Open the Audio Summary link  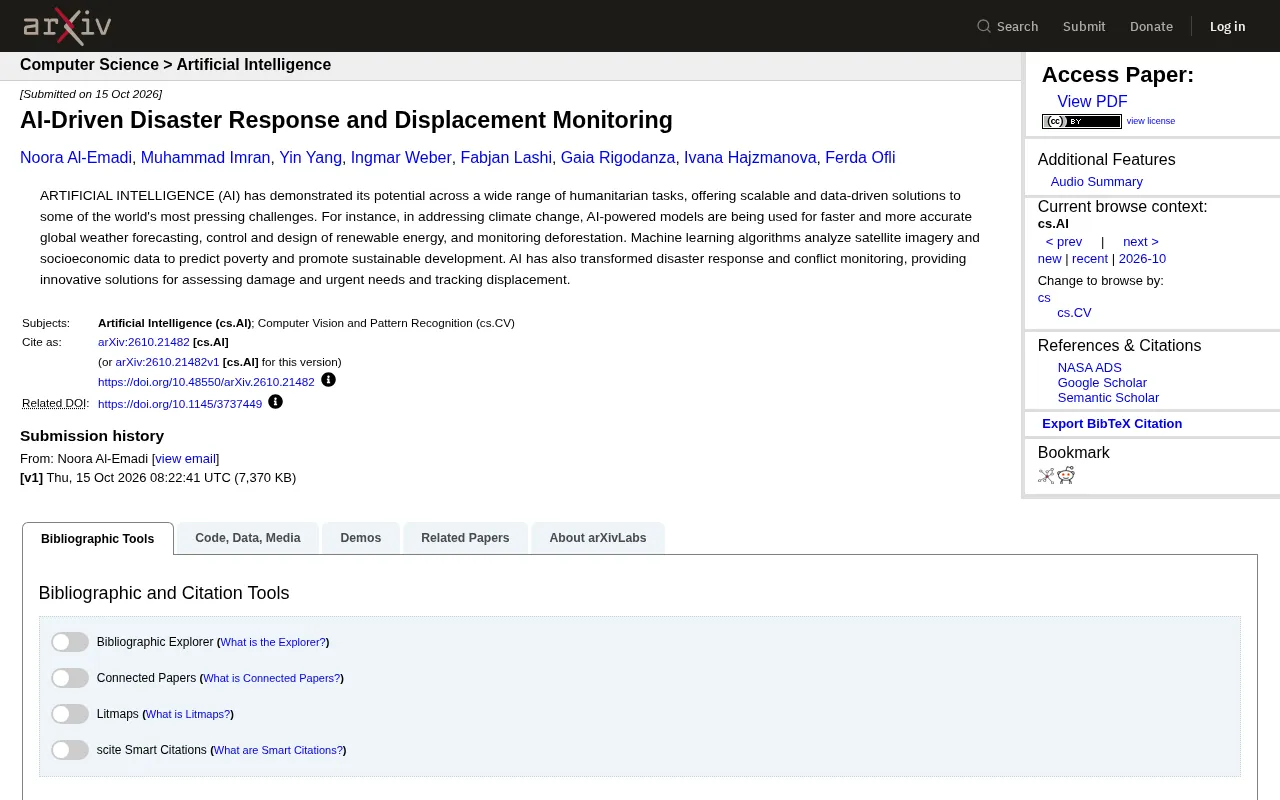[1096, 182]
